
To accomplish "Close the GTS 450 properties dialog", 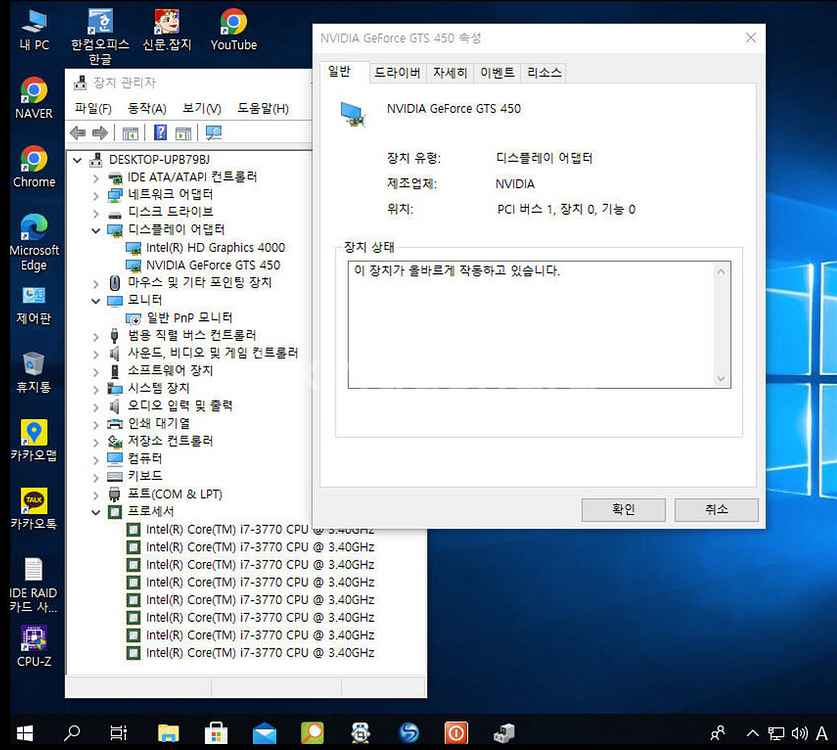I will click(751, 38).
